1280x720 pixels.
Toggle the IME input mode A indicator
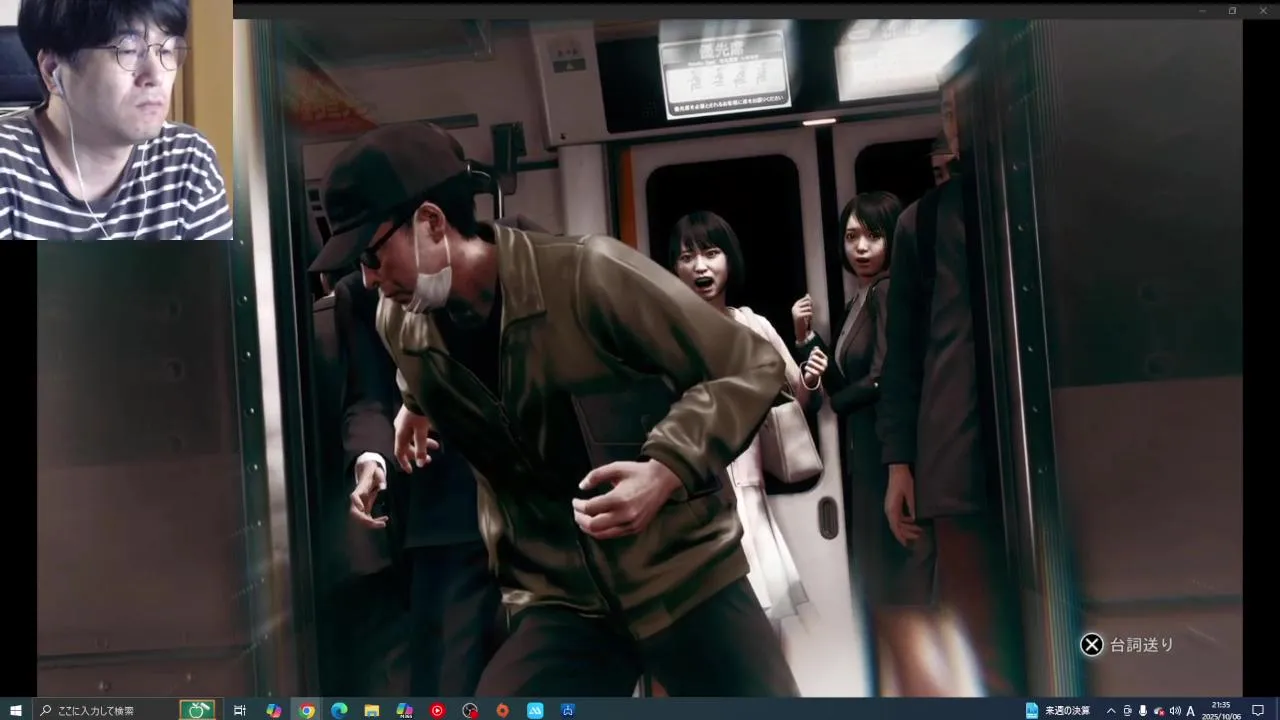pyautogui.click(x=1191, y=710)
